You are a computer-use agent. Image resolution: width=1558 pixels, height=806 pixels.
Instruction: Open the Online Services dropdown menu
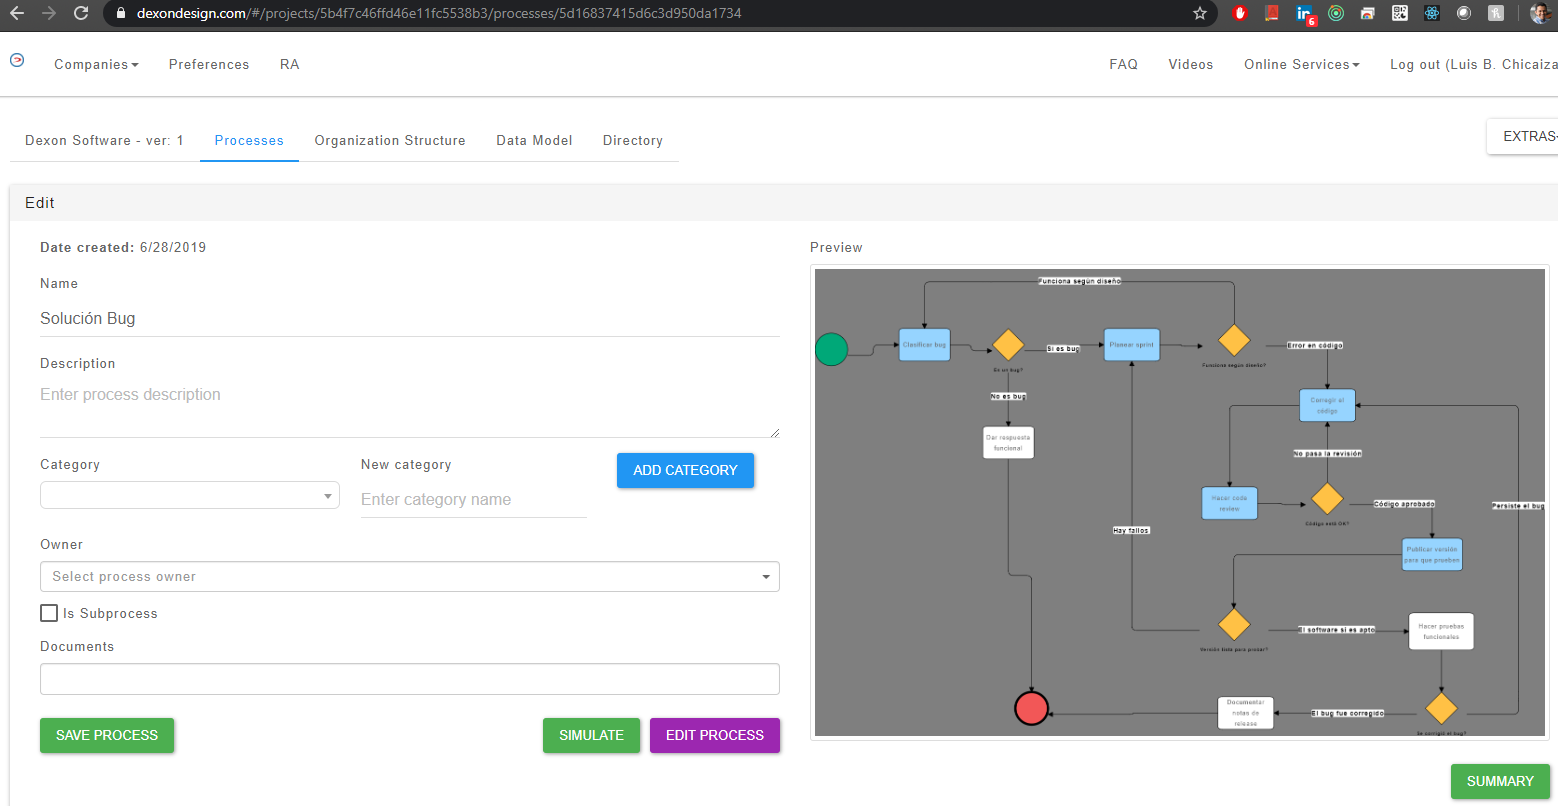point(1301,64)
